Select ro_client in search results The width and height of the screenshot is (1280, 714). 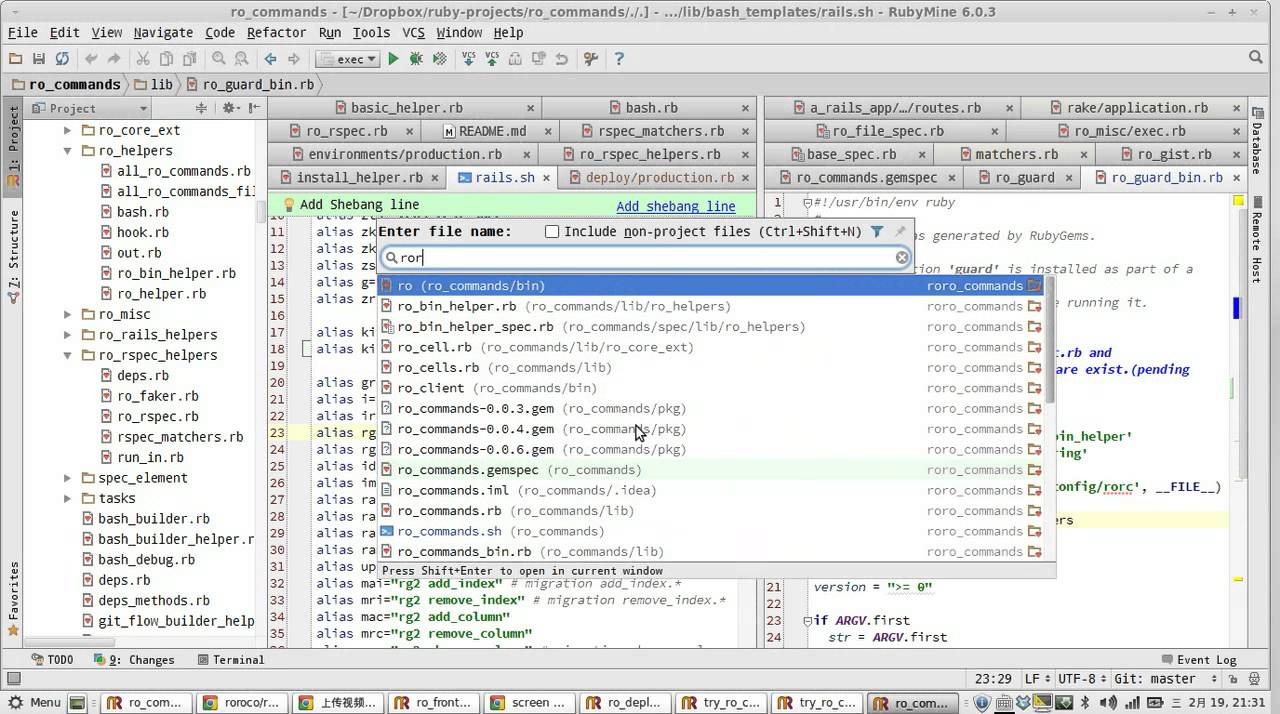coord(710,388)
